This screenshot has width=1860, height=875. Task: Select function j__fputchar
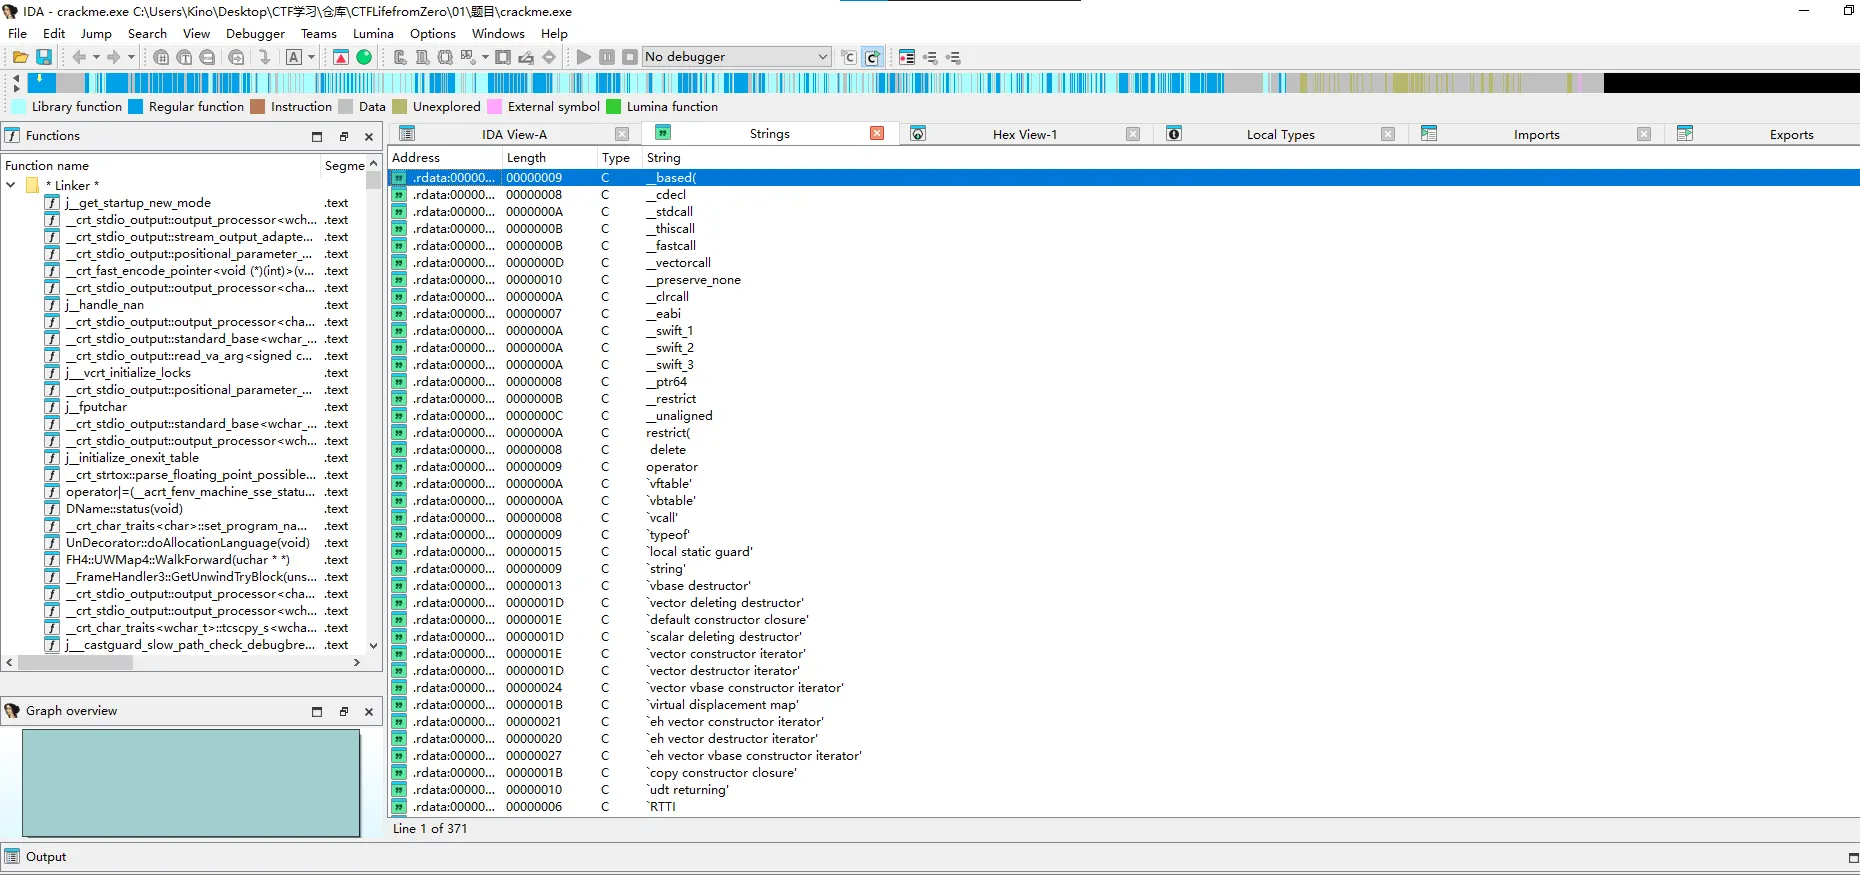pyautogui.click(x=96, y=406)
